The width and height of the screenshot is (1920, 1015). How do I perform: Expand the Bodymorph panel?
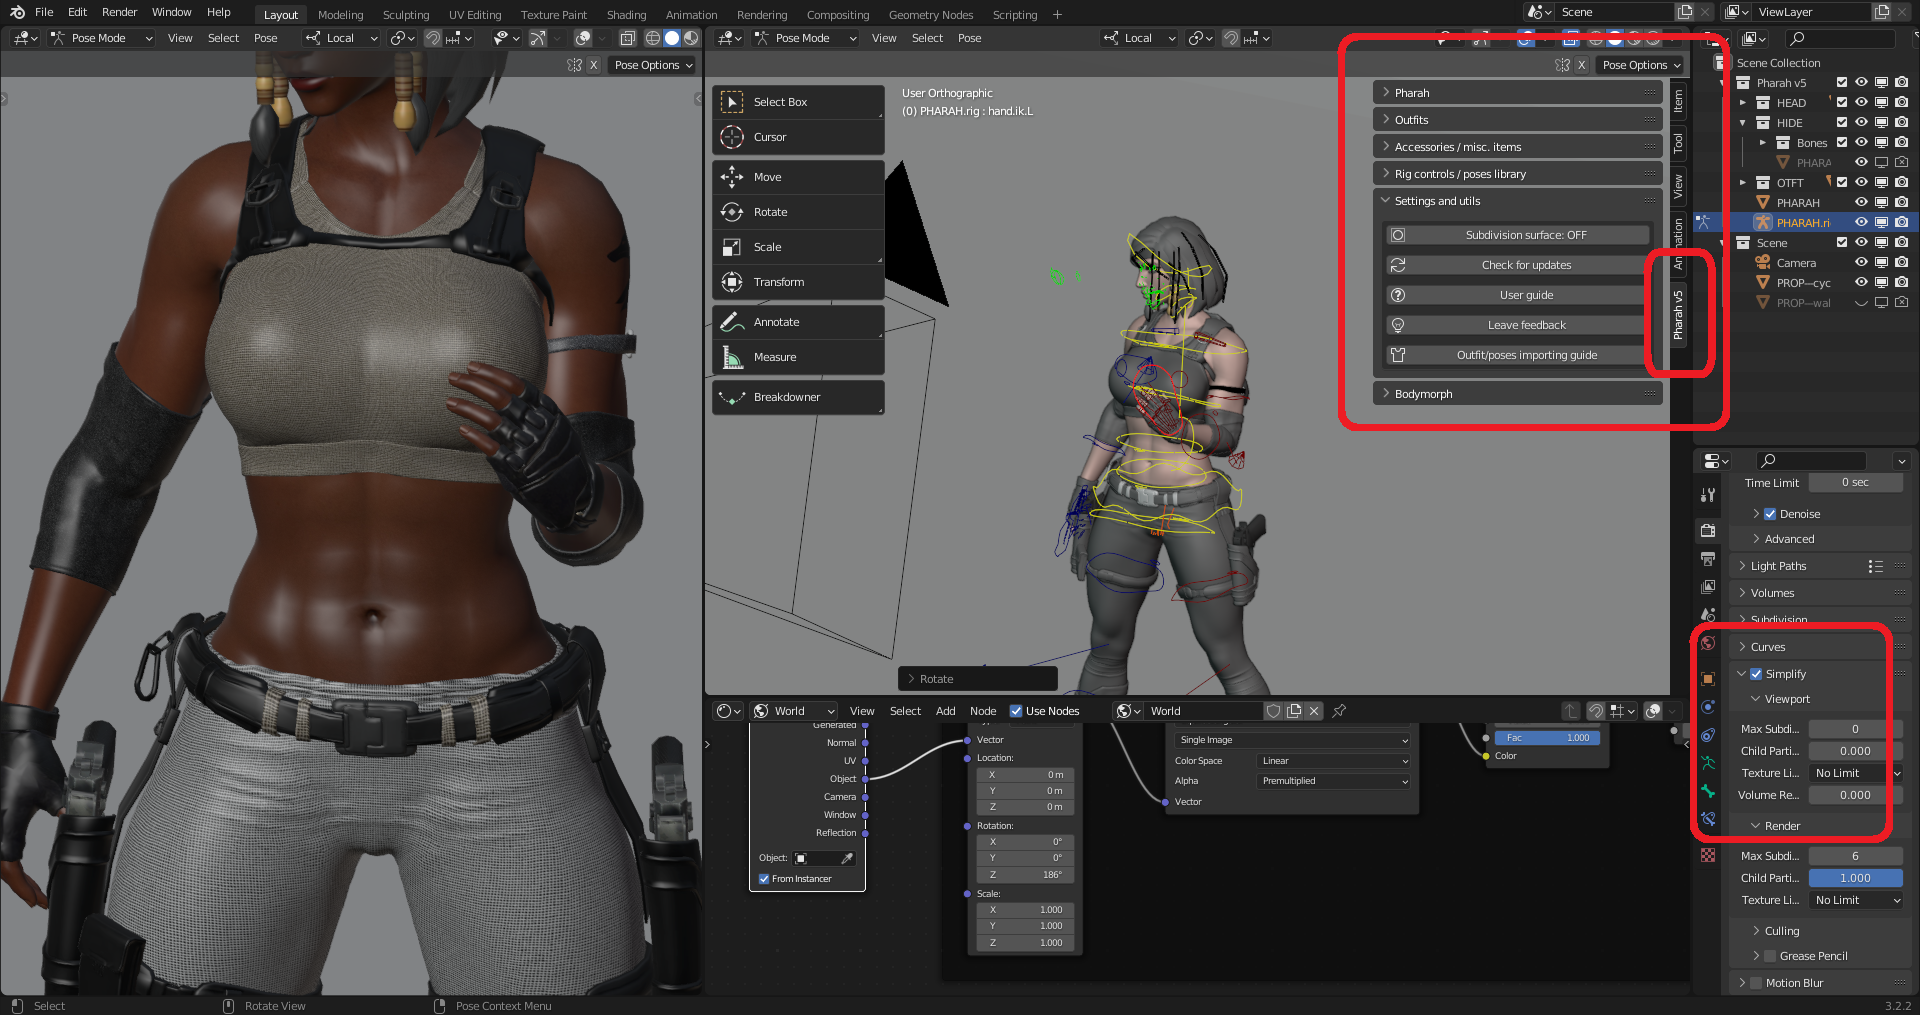(1518, 394)
